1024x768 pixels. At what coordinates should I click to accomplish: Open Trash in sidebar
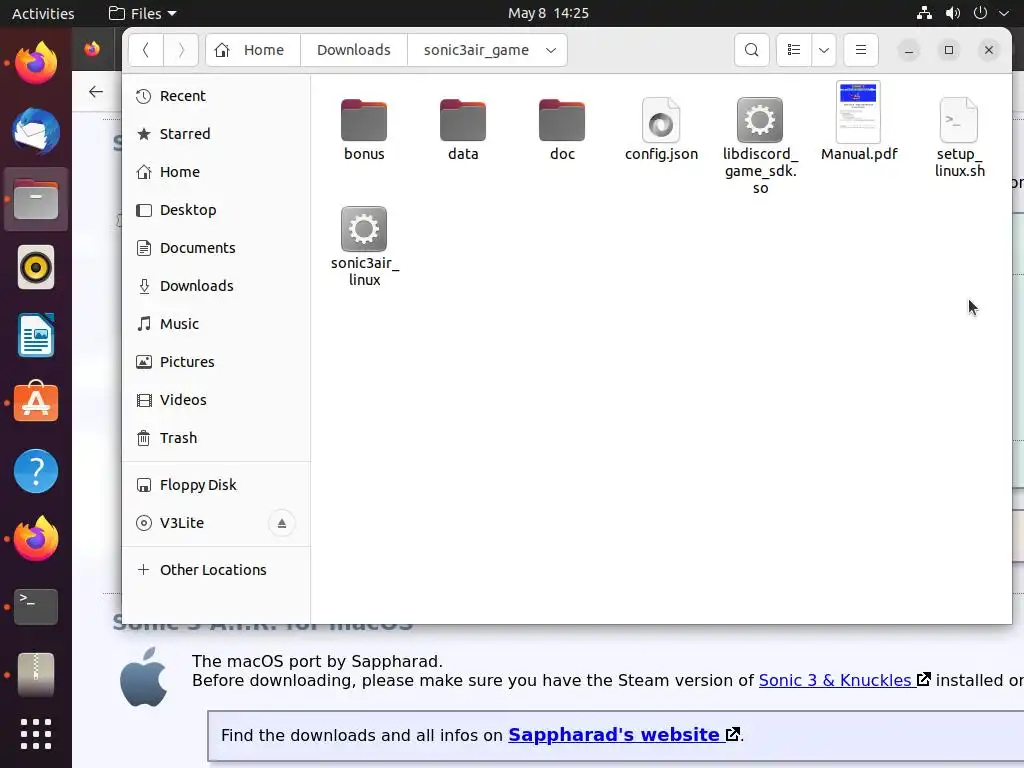[x=216, y=438]
